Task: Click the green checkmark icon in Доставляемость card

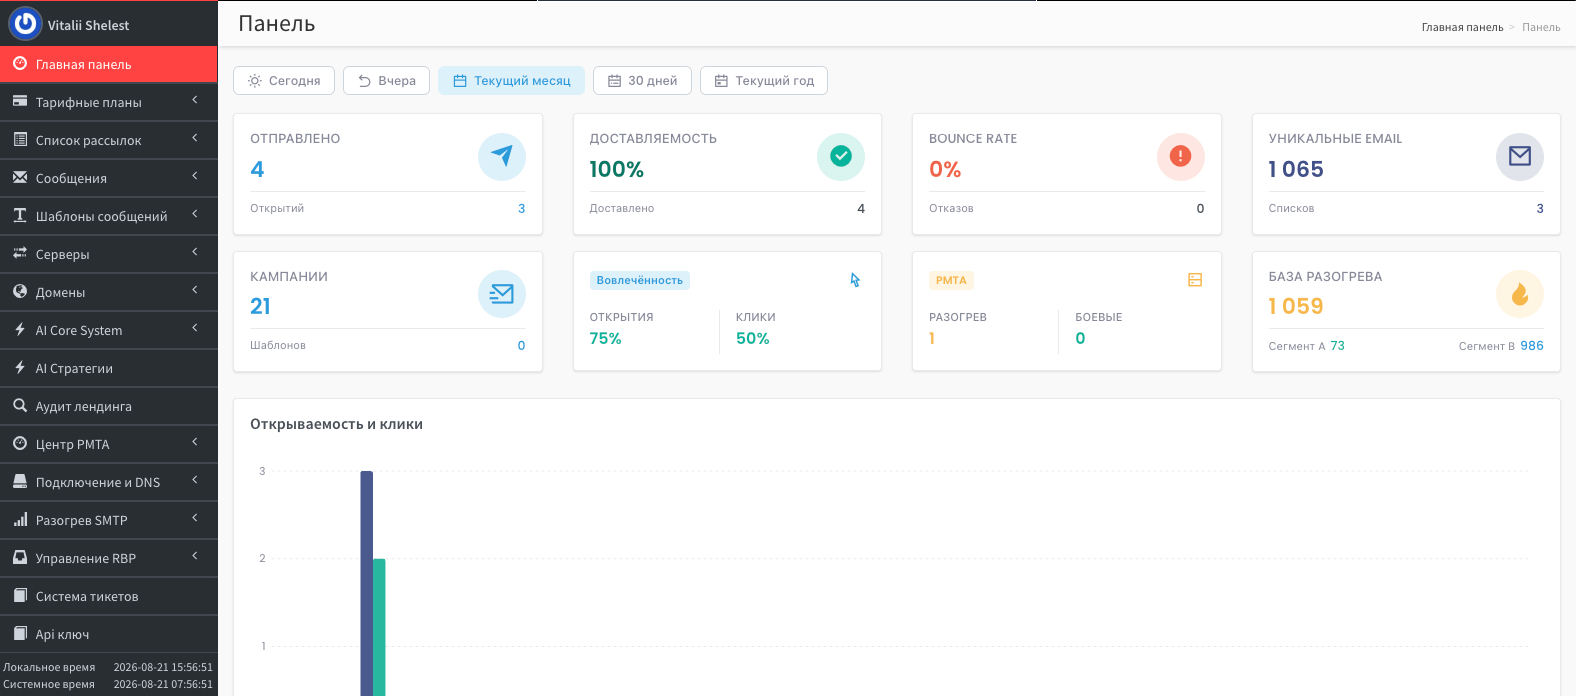Action: click(x=841, y=157)
